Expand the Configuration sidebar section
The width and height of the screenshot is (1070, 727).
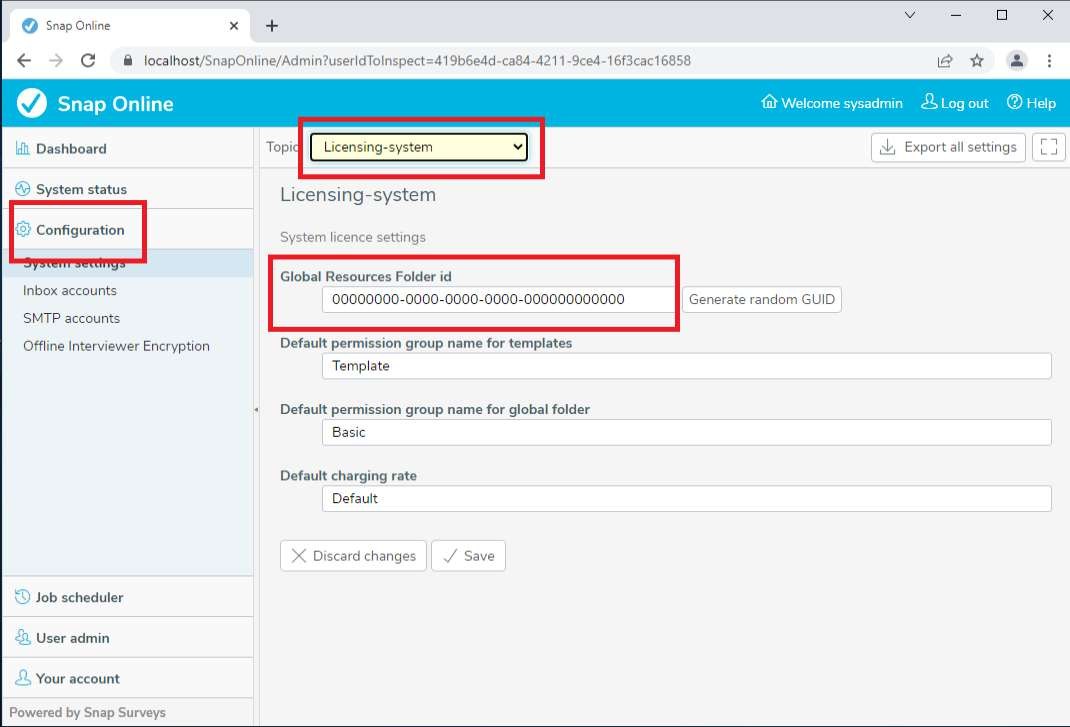click(x=80, y=230)
